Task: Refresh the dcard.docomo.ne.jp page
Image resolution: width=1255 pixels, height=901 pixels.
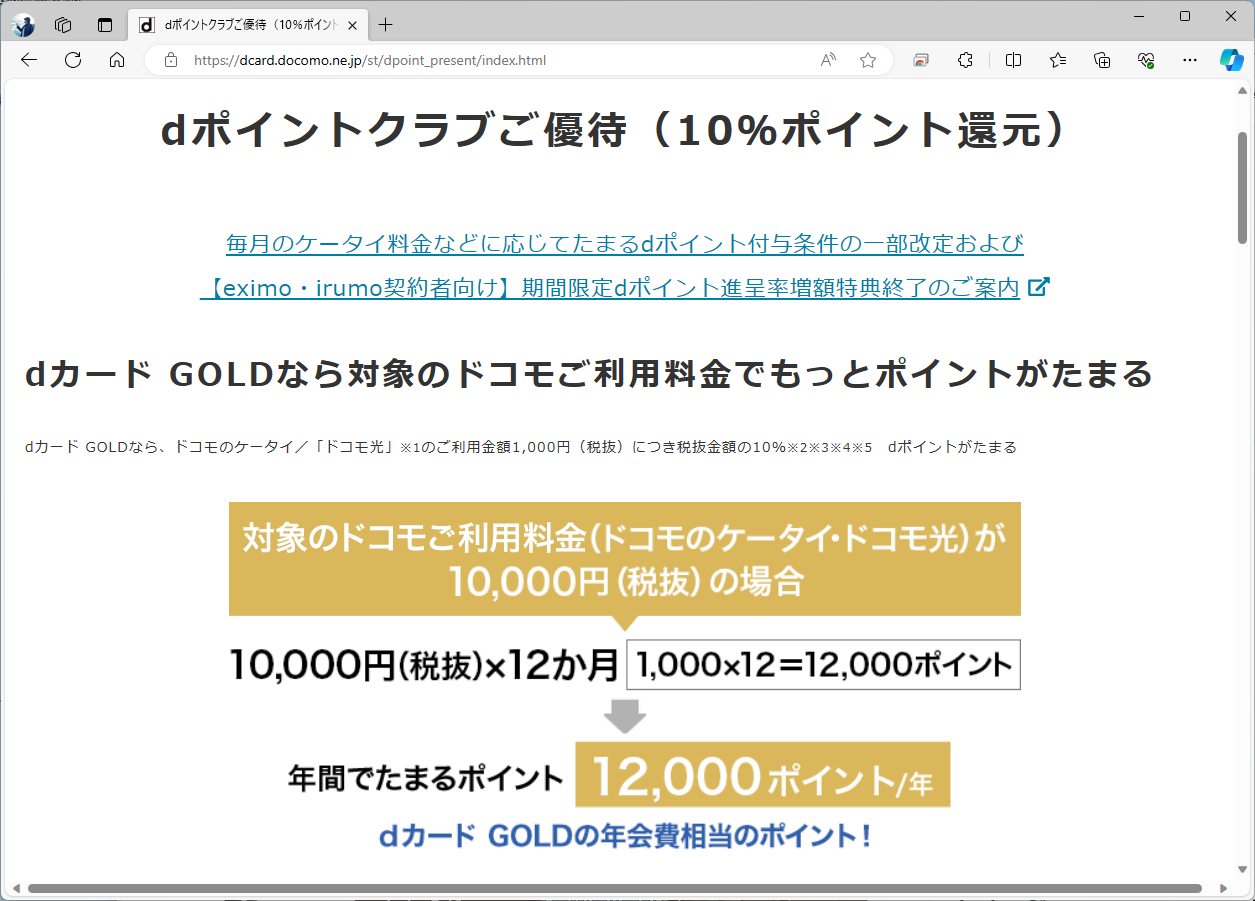Action: click(72, 60)
